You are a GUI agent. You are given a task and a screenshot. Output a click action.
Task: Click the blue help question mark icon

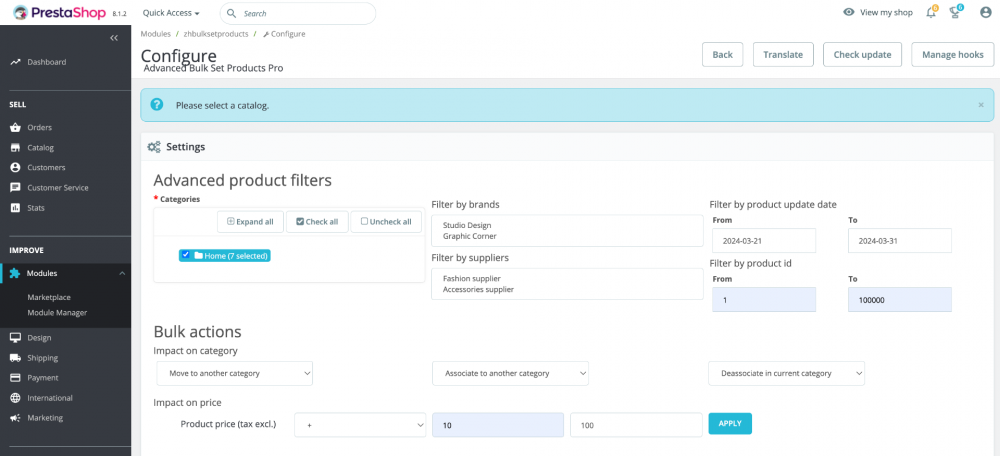[157, 104]
